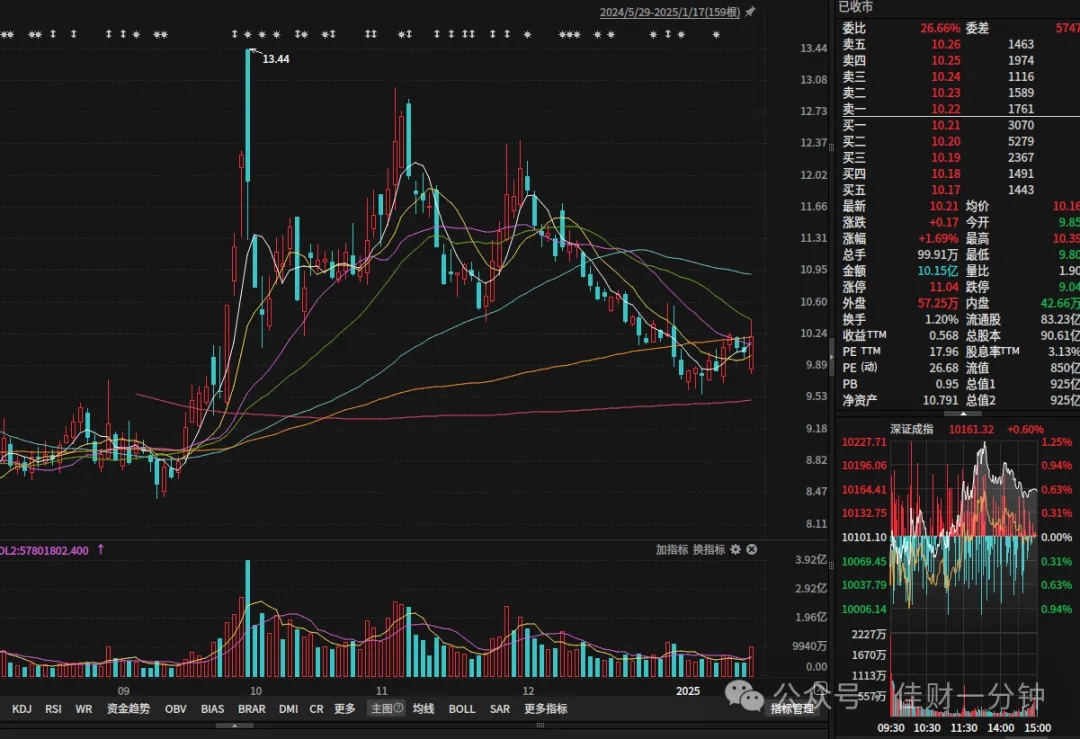Toggle right panel using arrow beside PE TTM row
The image size is (1080, 739).
click(x=831, y=355)
